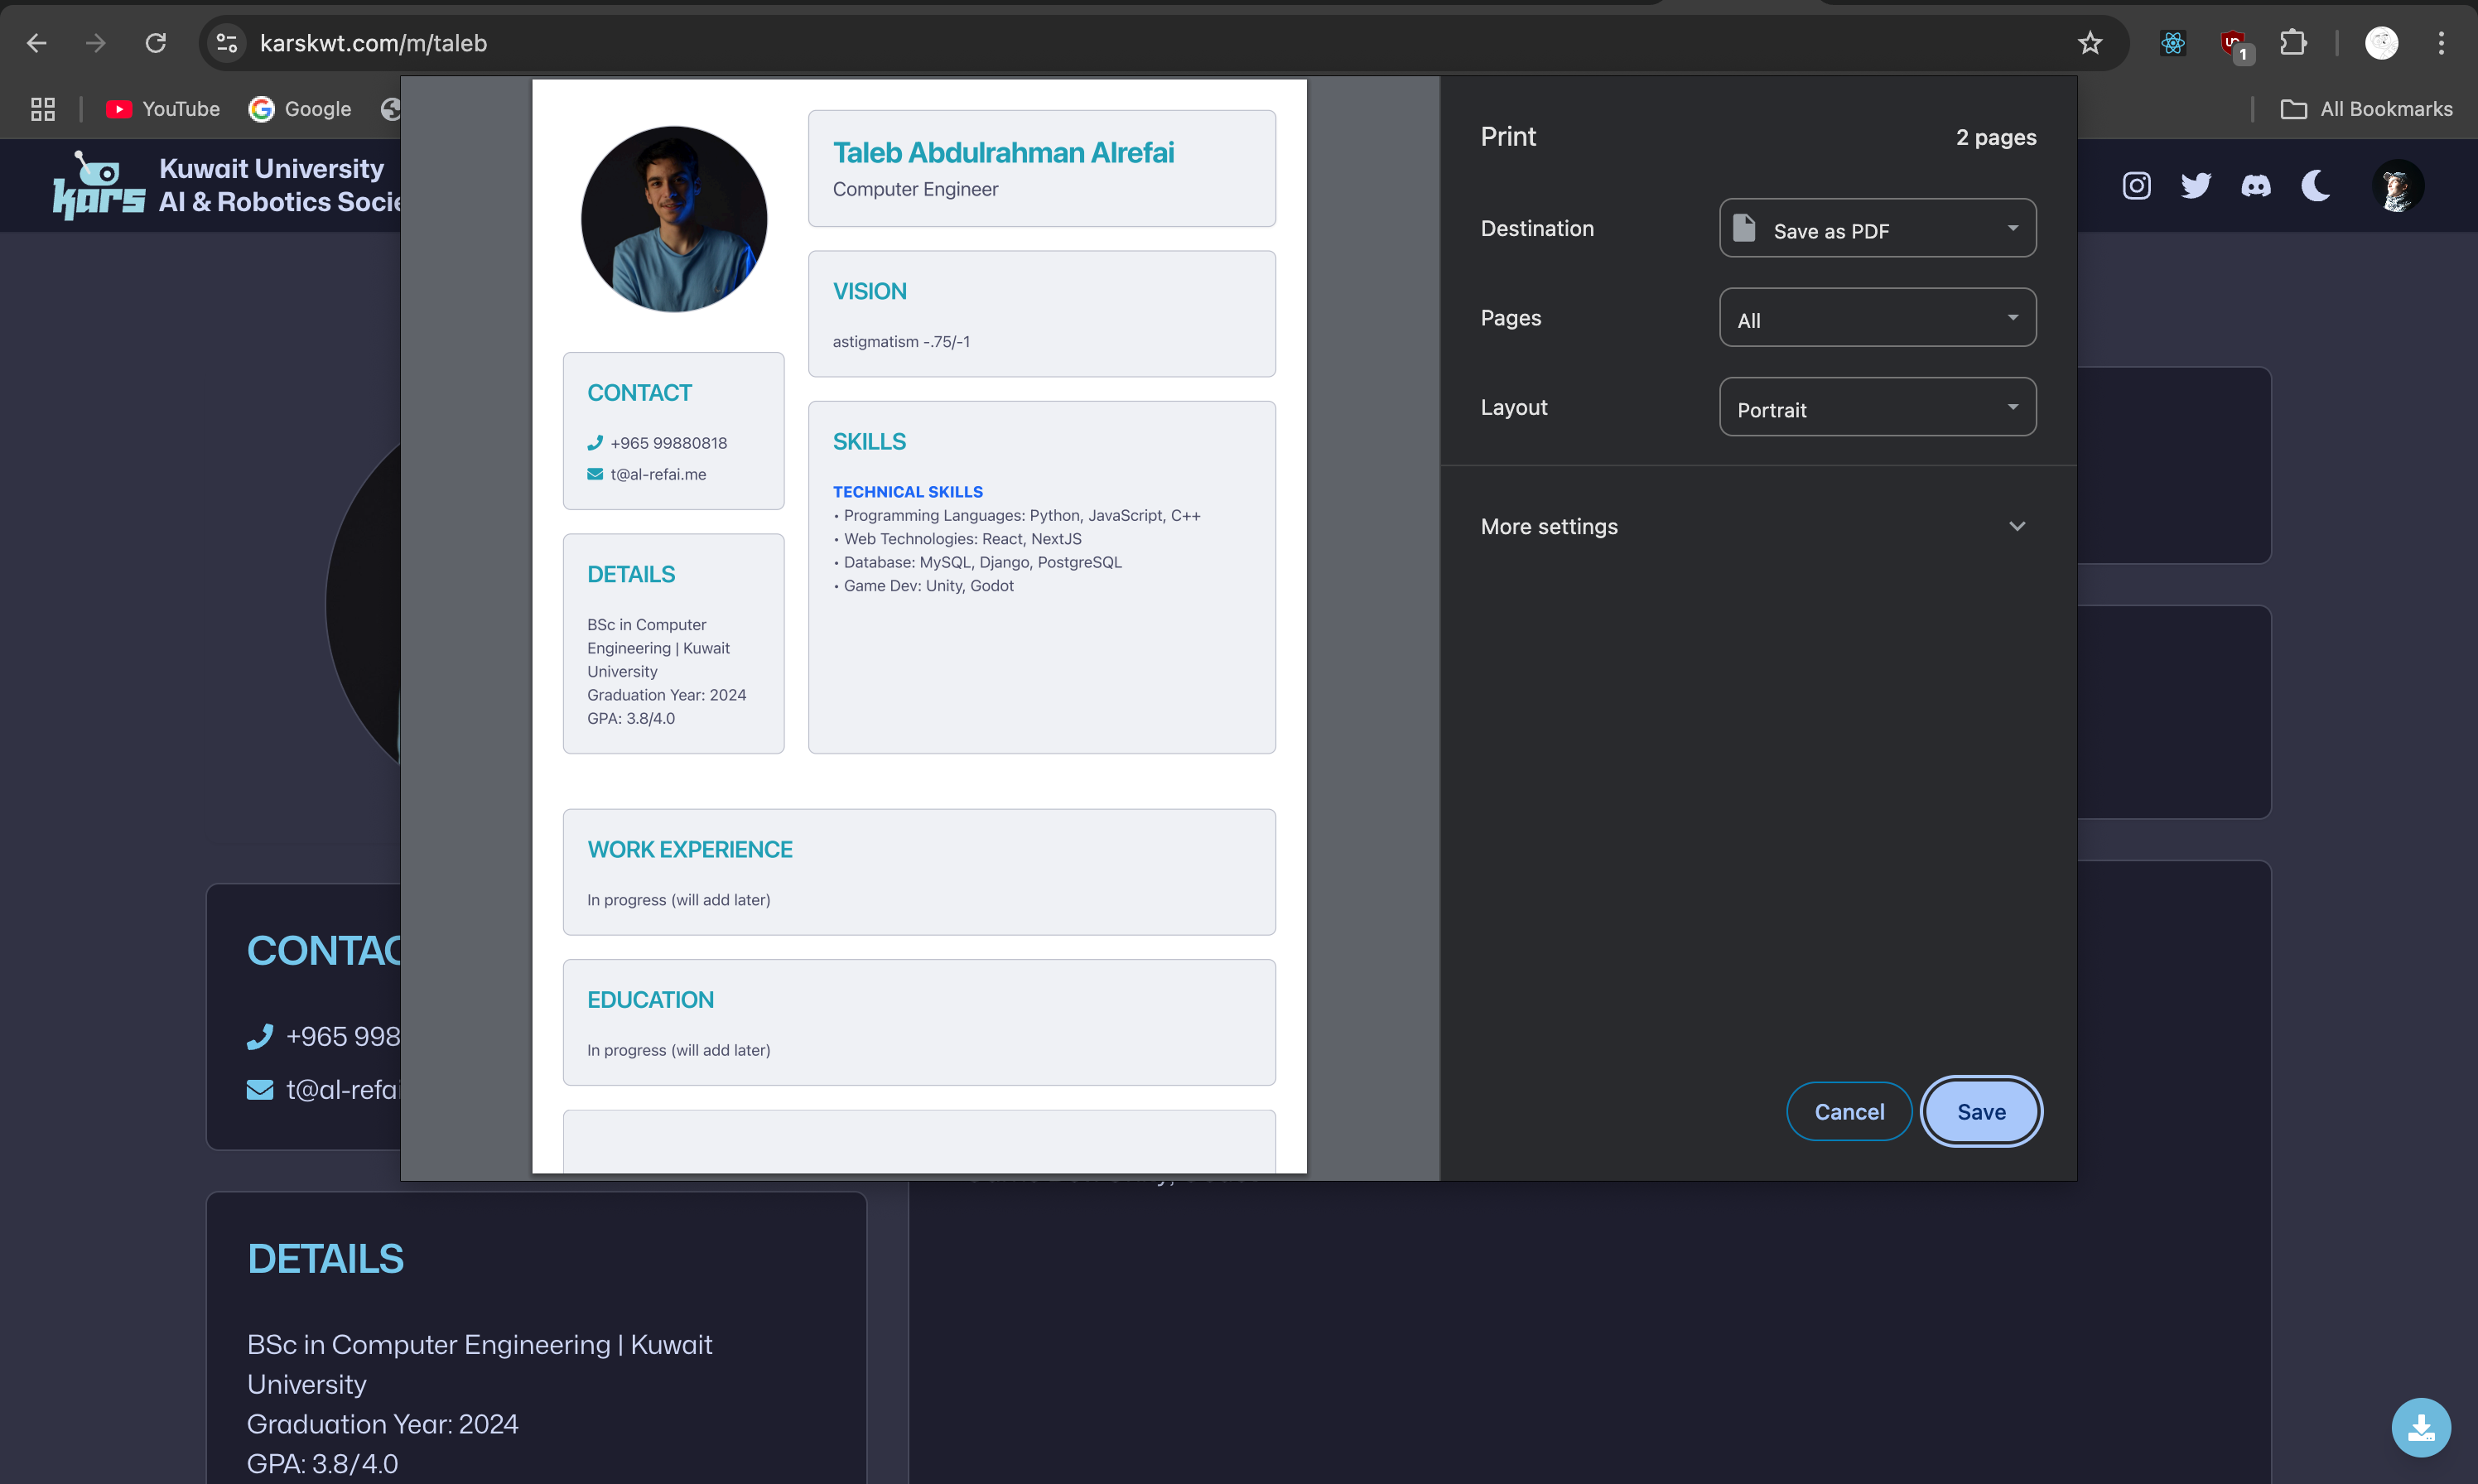This screenshot has height=1484, width=2478.
Task: Click the GPA: 3.8/4.0 line in preview
Action: tap(631, 718)
